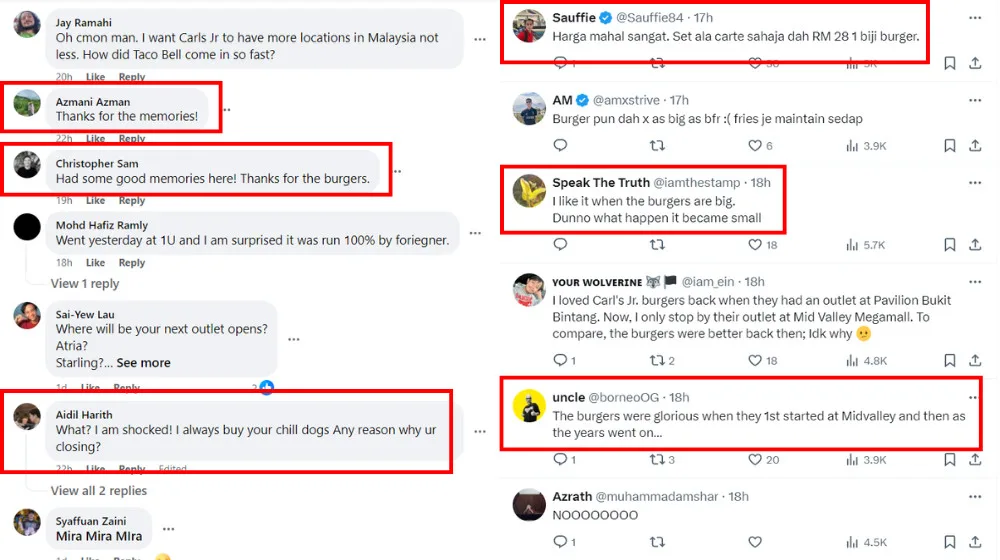Toggle heart on uncle borneoOG's tweet
Viewport: 1000px width, 560px height.
pyautogui.click(x=755, y=460)
